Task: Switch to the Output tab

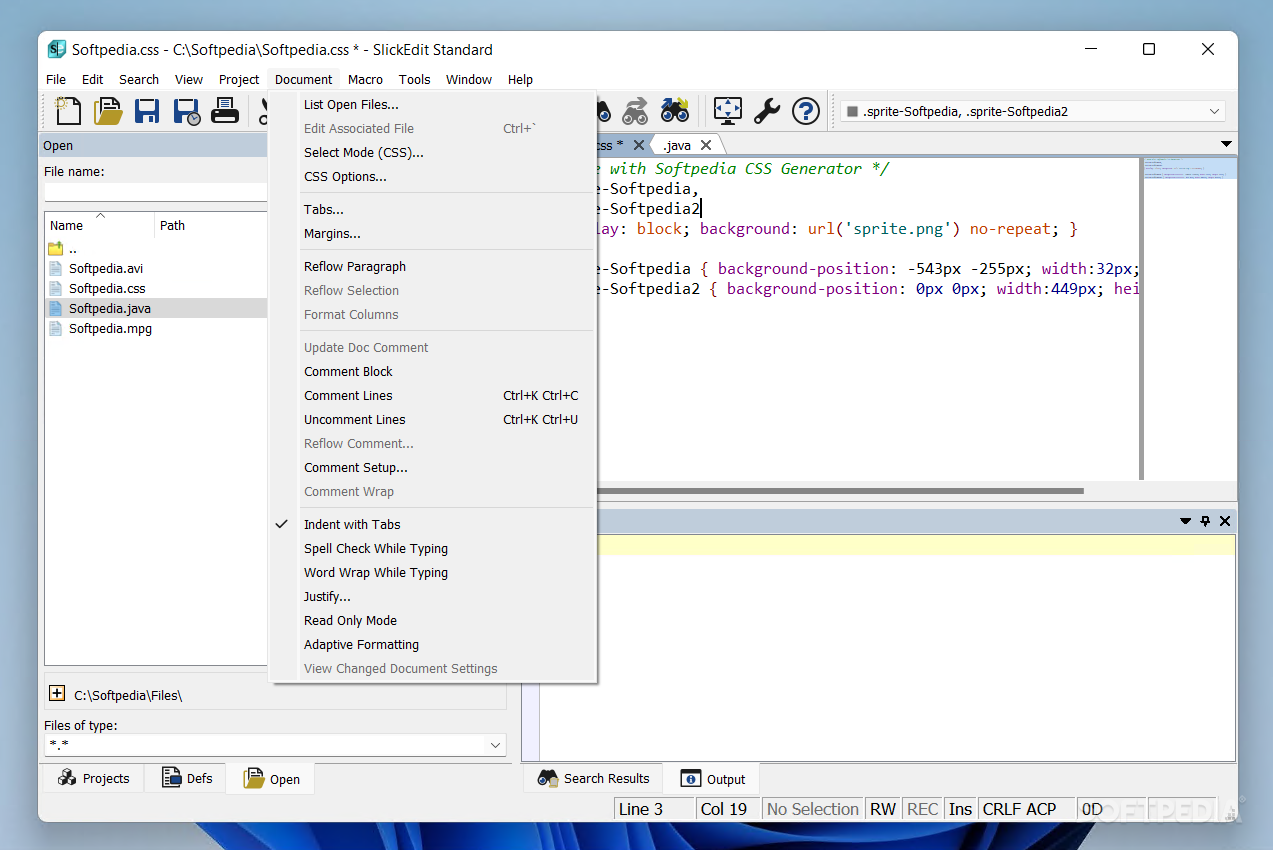Action: tap(713, 779)
